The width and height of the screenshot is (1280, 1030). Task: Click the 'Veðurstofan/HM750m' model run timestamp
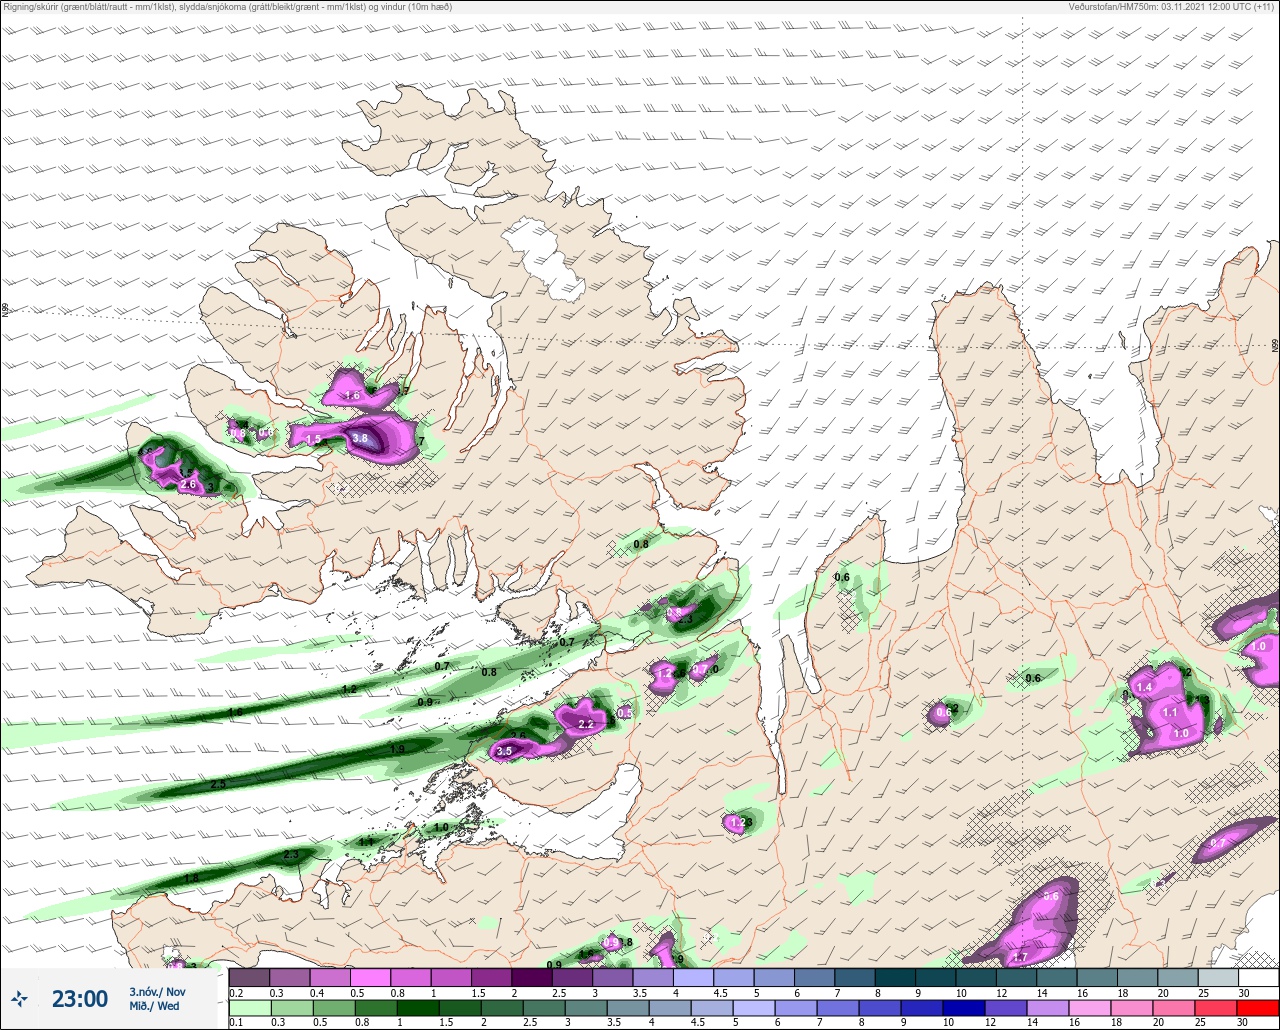(1171, 6)
